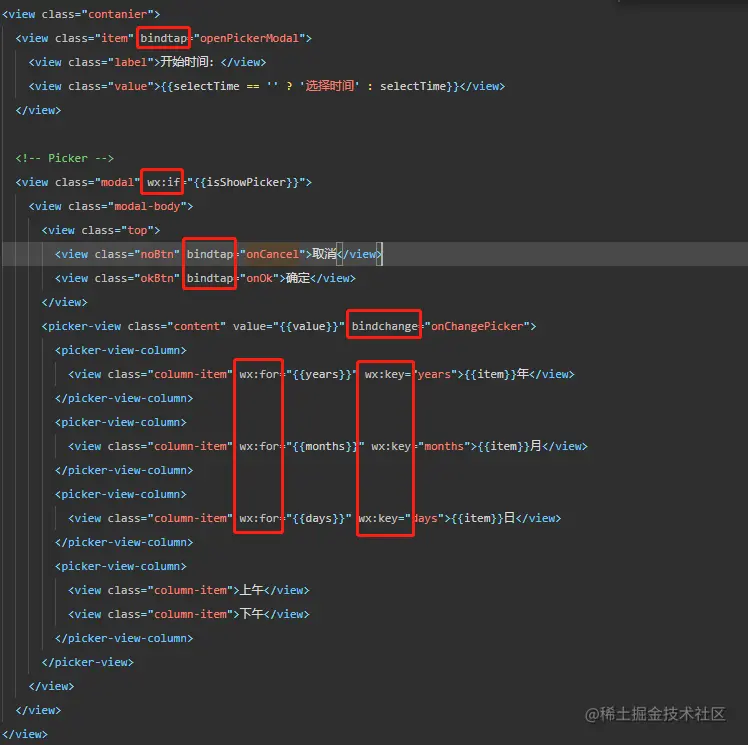The image size is (748, 745).
Task: Click the text "下午" in column-item
Action: point(251,614)
